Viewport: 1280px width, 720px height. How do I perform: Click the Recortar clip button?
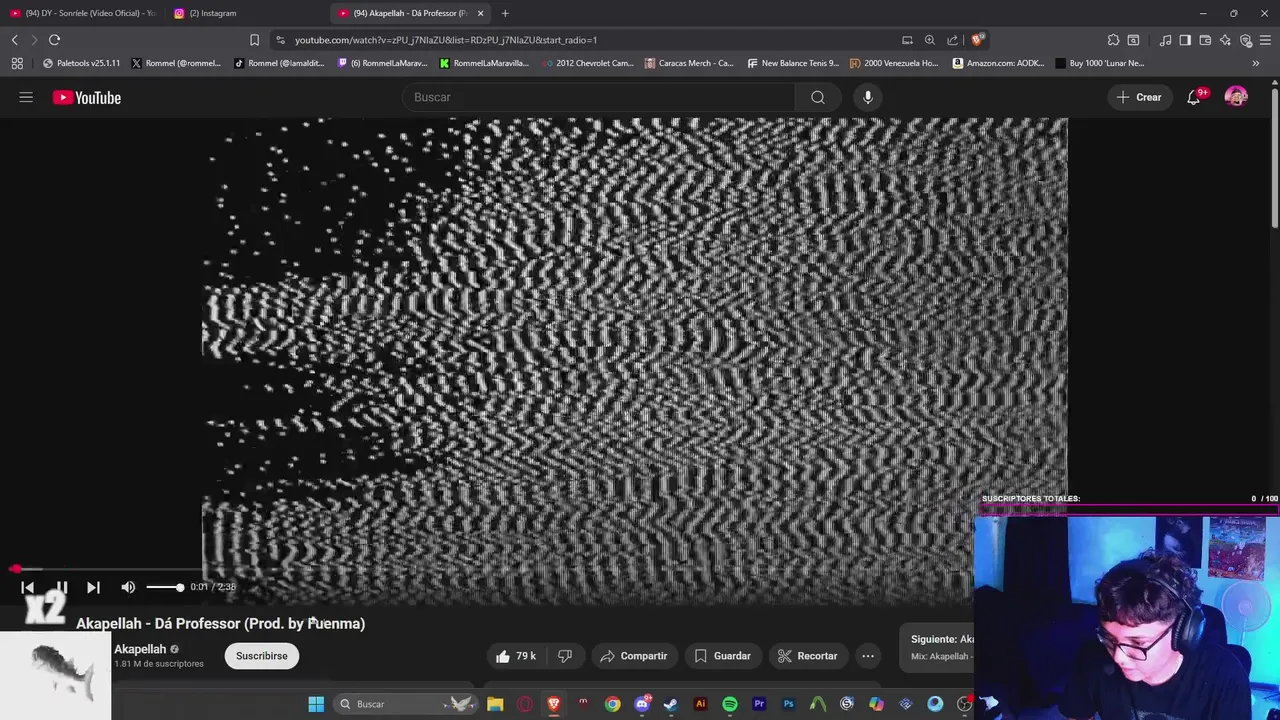click(x=808, y=656)
